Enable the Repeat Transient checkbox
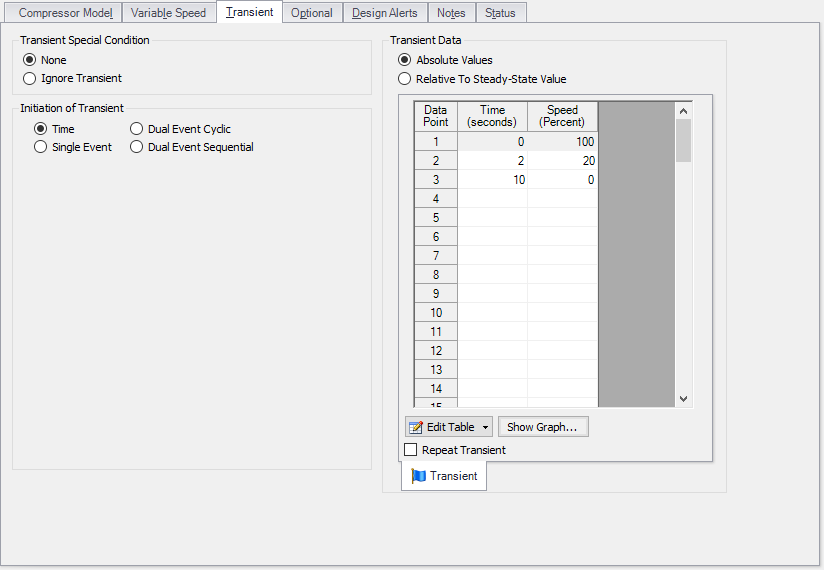 (x=411, y=450)
